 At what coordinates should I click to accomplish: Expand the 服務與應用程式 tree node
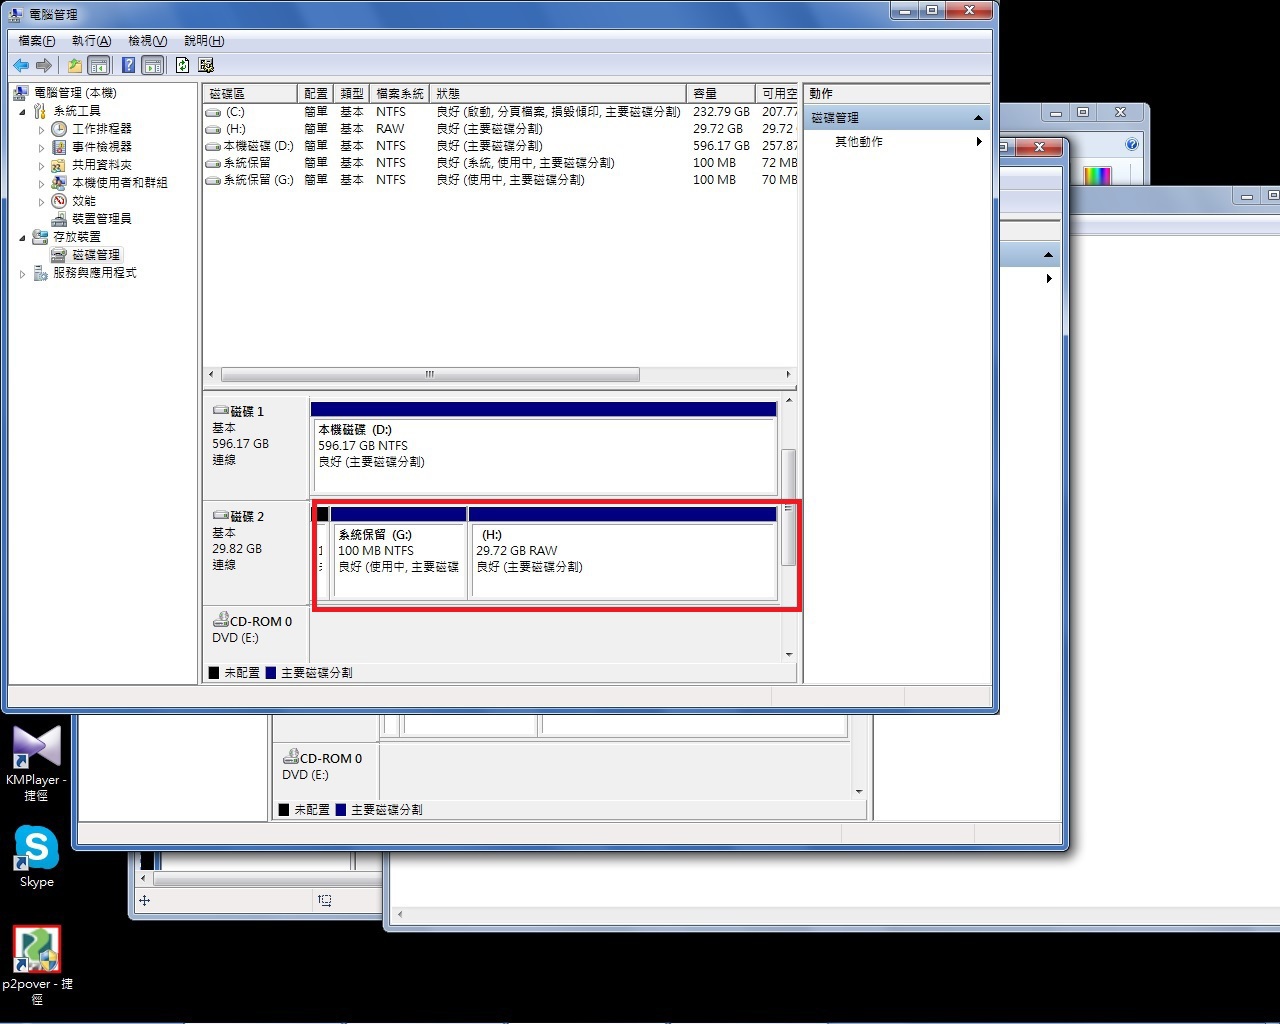(23, 274)
